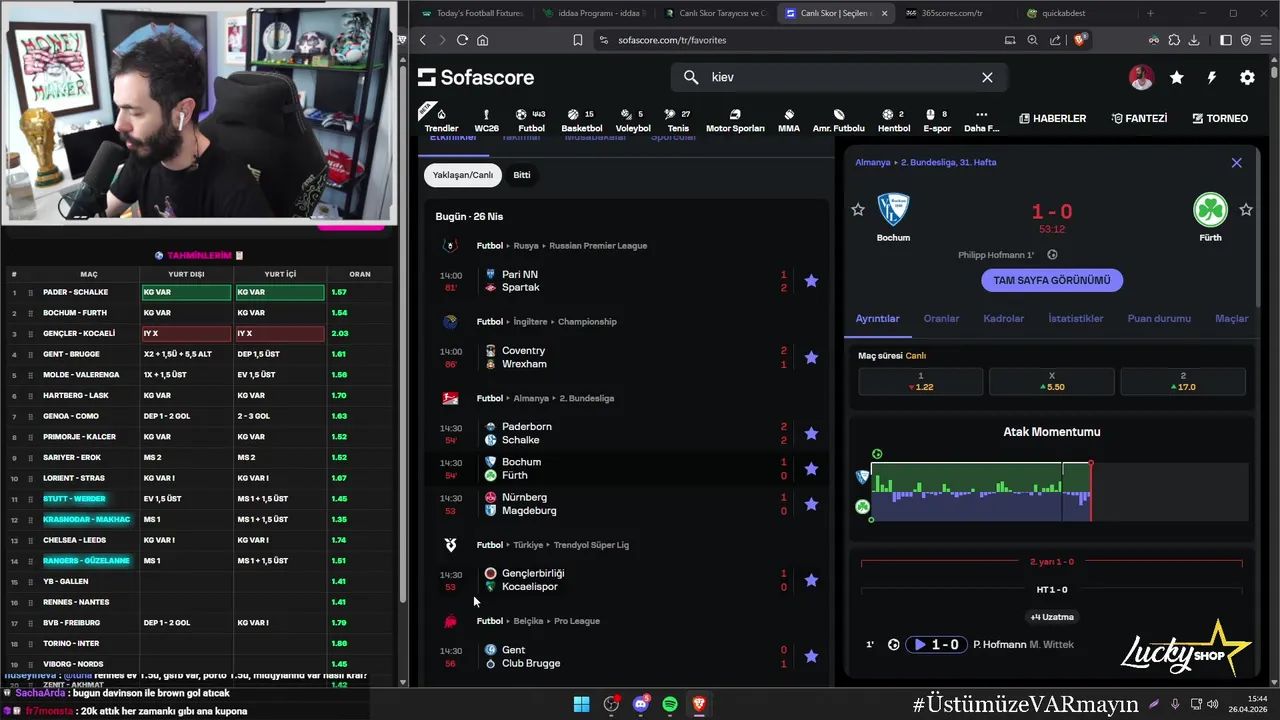Open Spotify from the taskbar
Screen dimensions: 1280x720
[x=670, y=704]
